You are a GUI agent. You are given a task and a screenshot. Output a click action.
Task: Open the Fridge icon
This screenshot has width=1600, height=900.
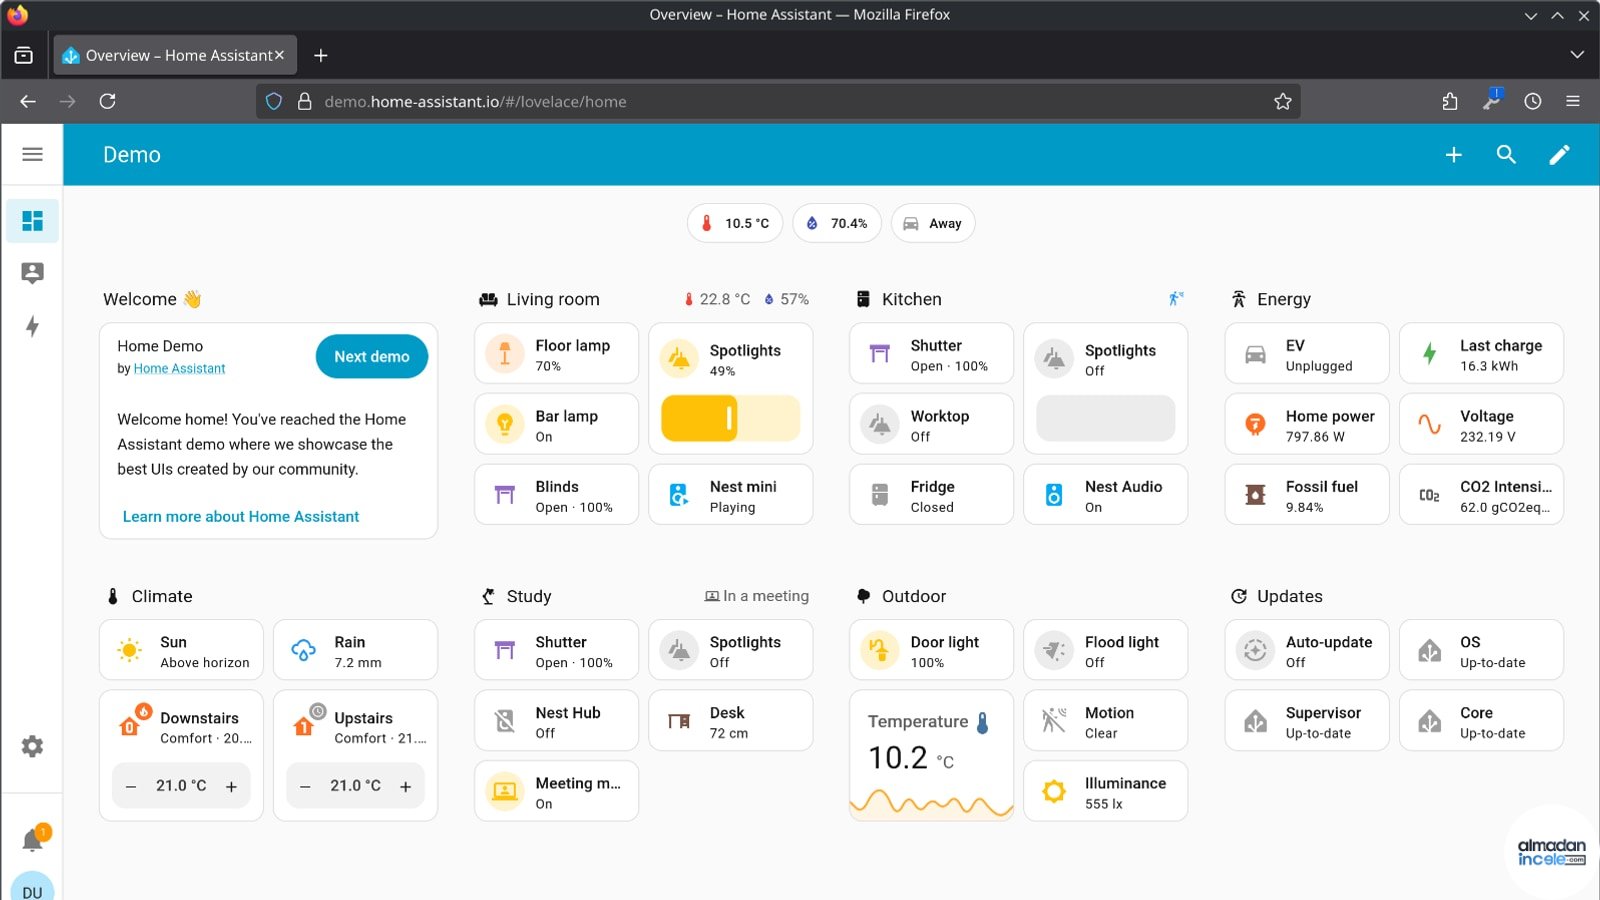880,495
